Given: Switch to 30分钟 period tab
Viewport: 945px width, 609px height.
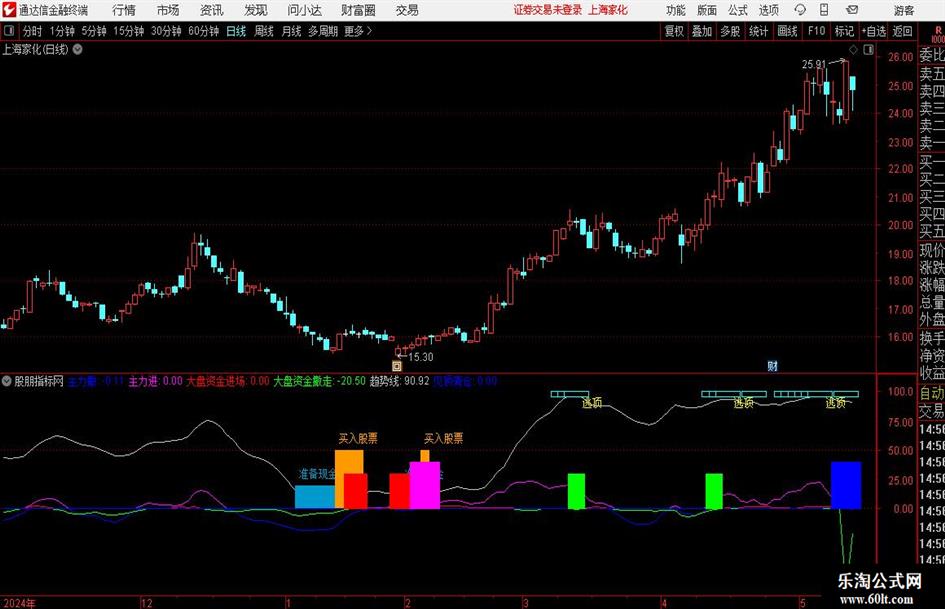Looking at the screenshot, I should [166, 31].
